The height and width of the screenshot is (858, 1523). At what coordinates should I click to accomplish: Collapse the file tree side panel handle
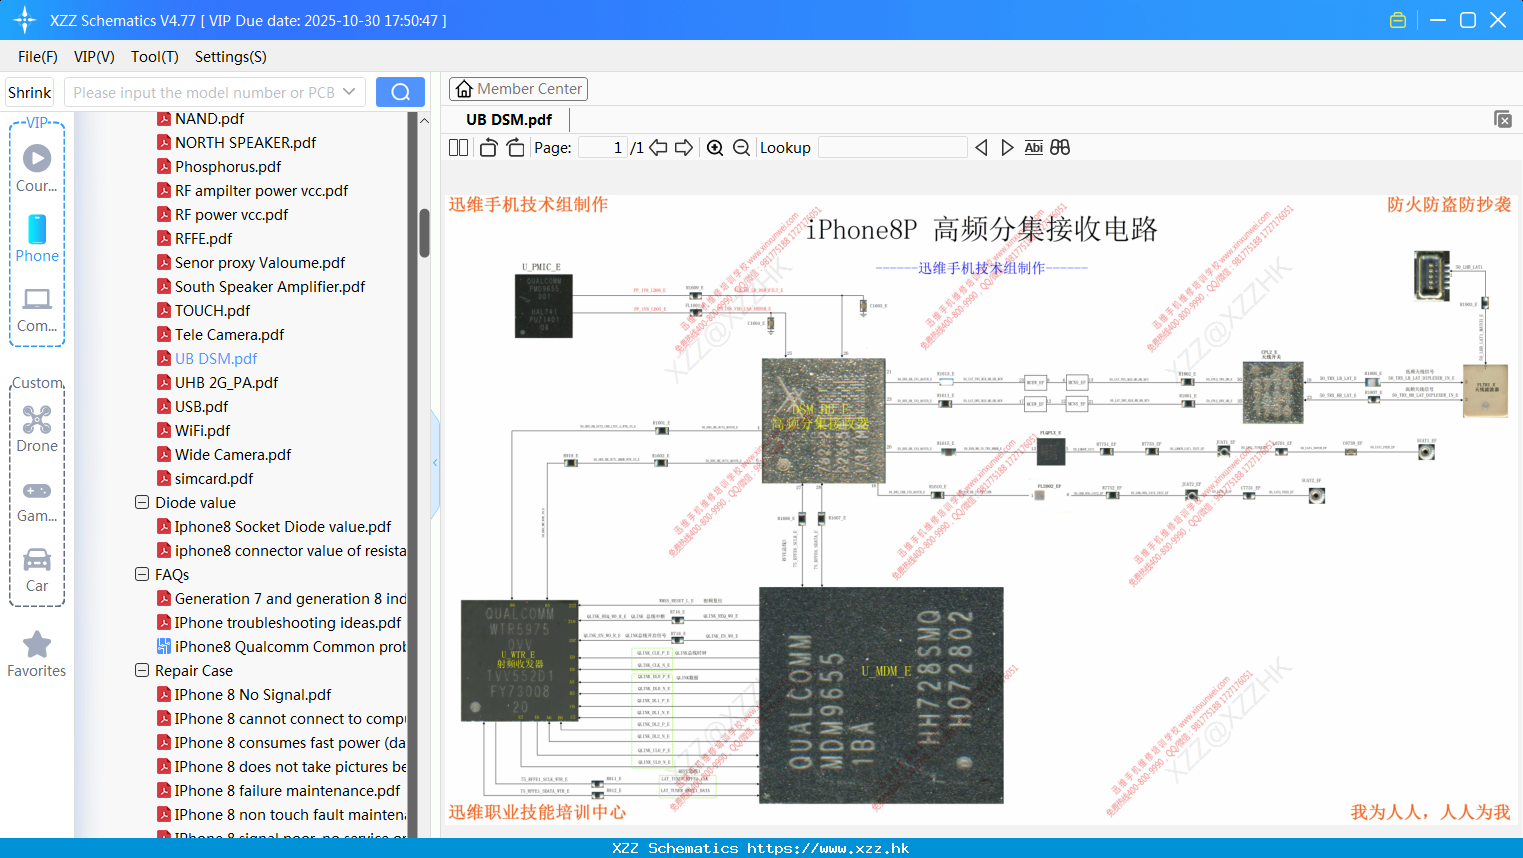tap(435, 463)
